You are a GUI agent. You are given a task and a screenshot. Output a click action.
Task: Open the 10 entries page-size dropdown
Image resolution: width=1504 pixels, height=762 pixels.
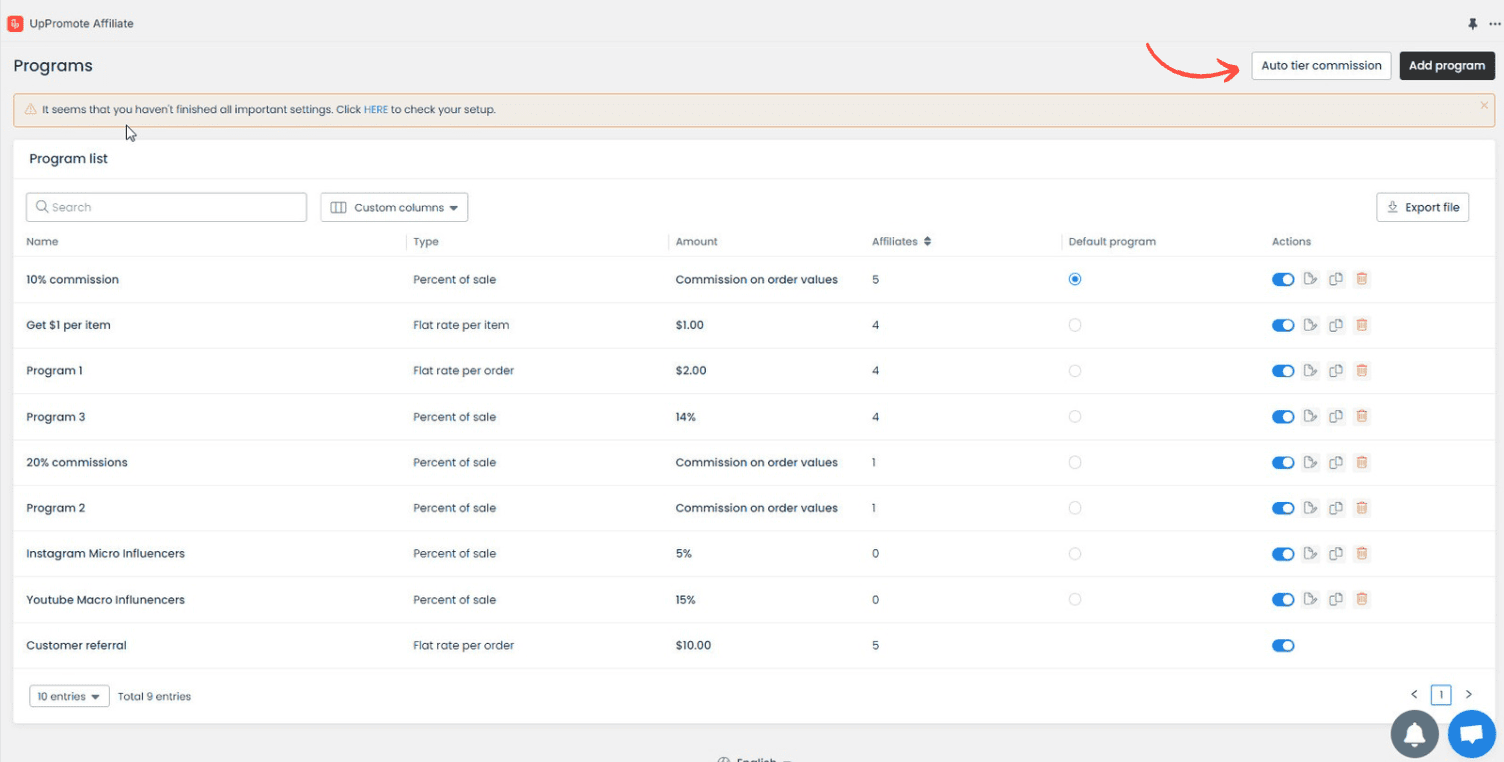tap(69, 696)
